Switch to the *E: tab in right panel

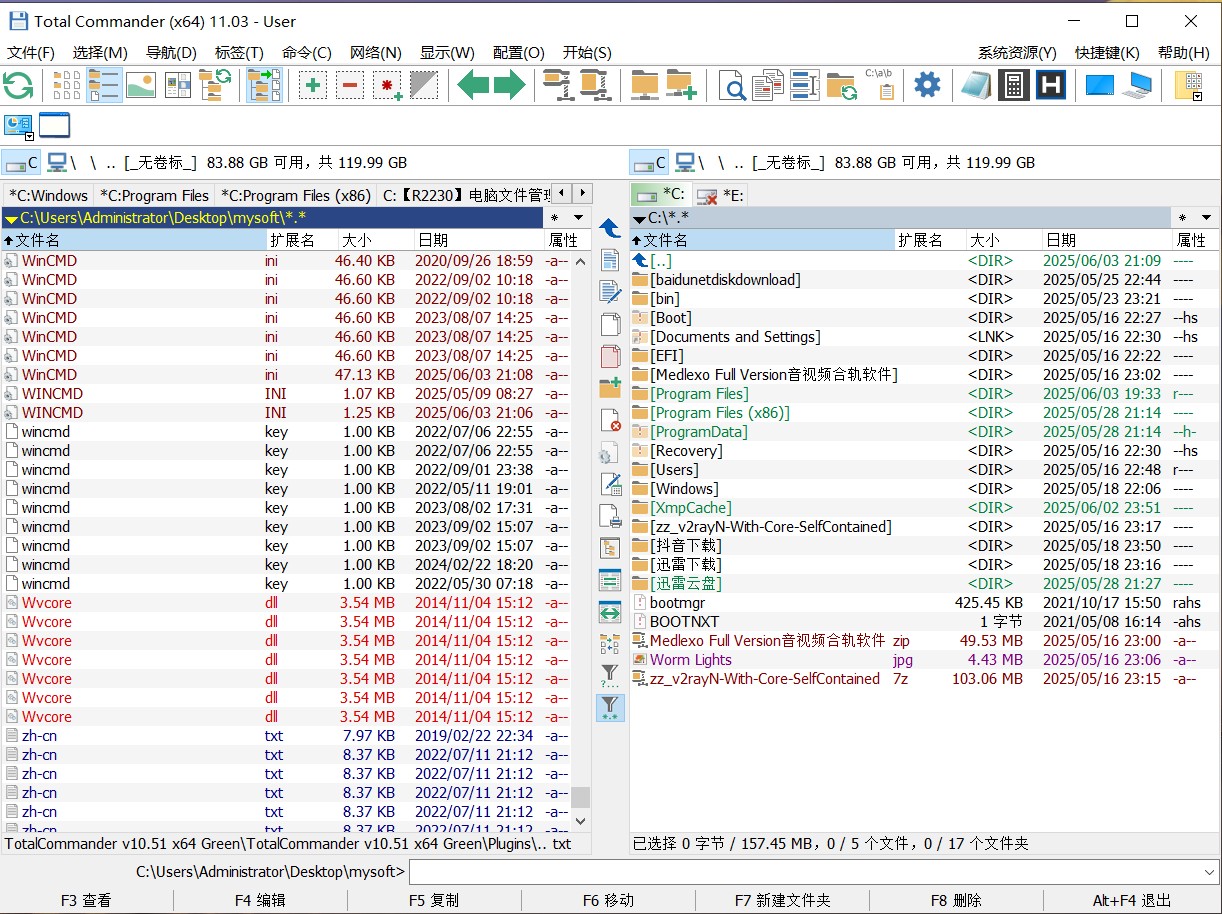click(720, 195)
